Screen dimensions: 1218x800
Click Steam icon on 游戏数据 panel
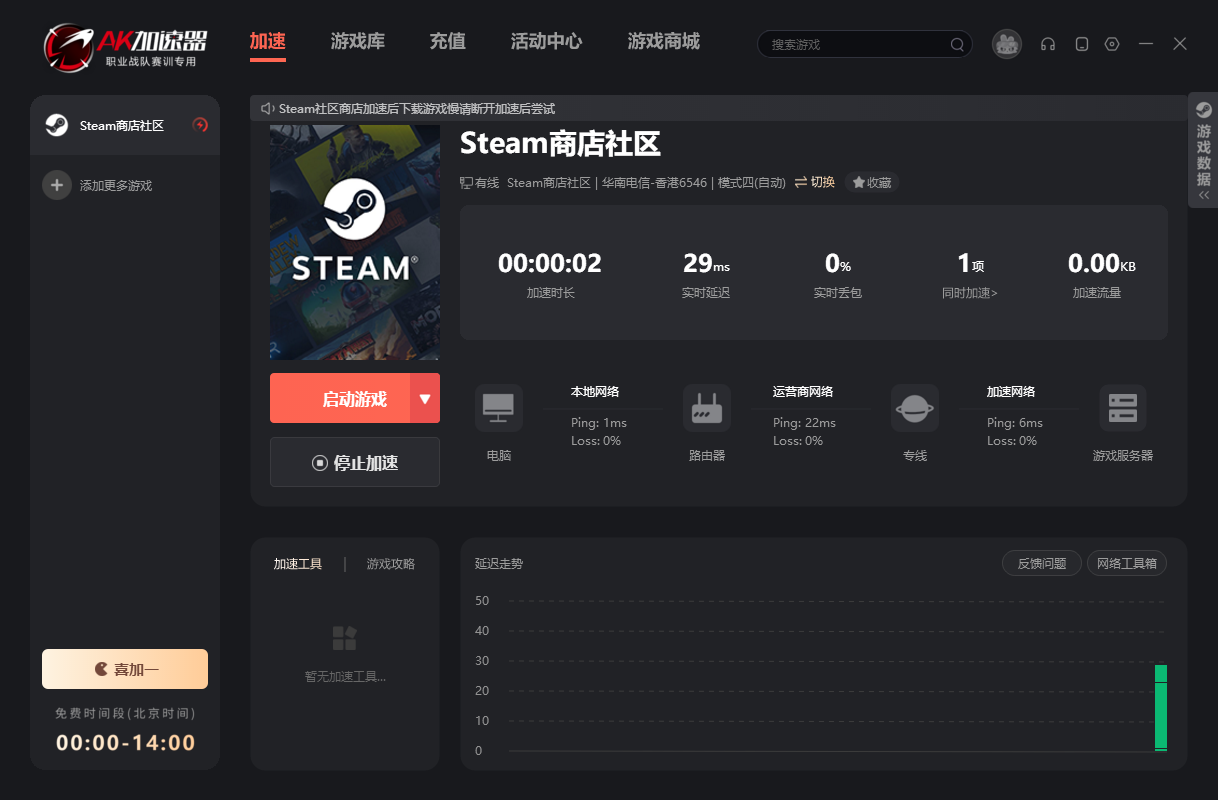coord(1204,110)
